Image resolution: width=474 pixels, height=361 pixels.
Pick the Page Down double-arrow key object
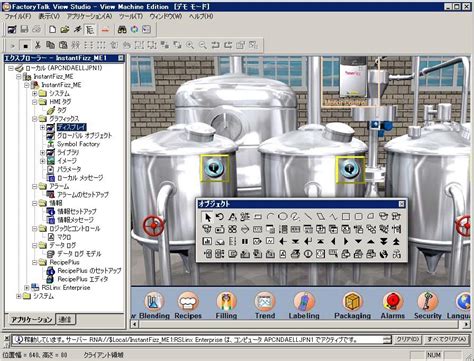click(384, 241)
